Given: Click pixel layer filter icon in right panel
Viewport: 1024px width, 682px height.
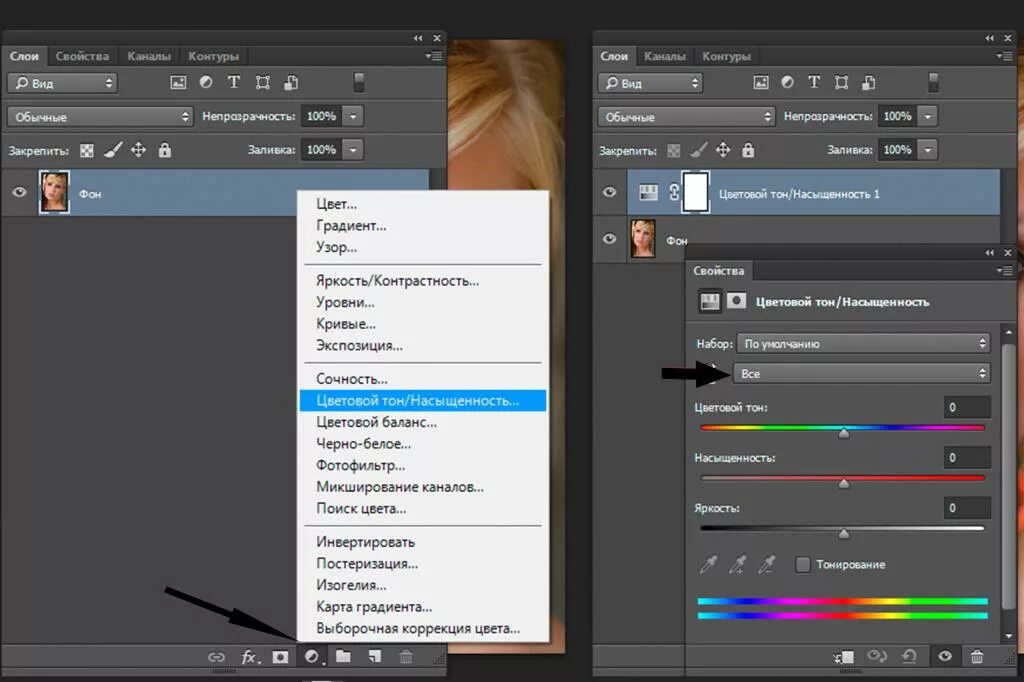Looking at the screenshot, I should (760, 82).
